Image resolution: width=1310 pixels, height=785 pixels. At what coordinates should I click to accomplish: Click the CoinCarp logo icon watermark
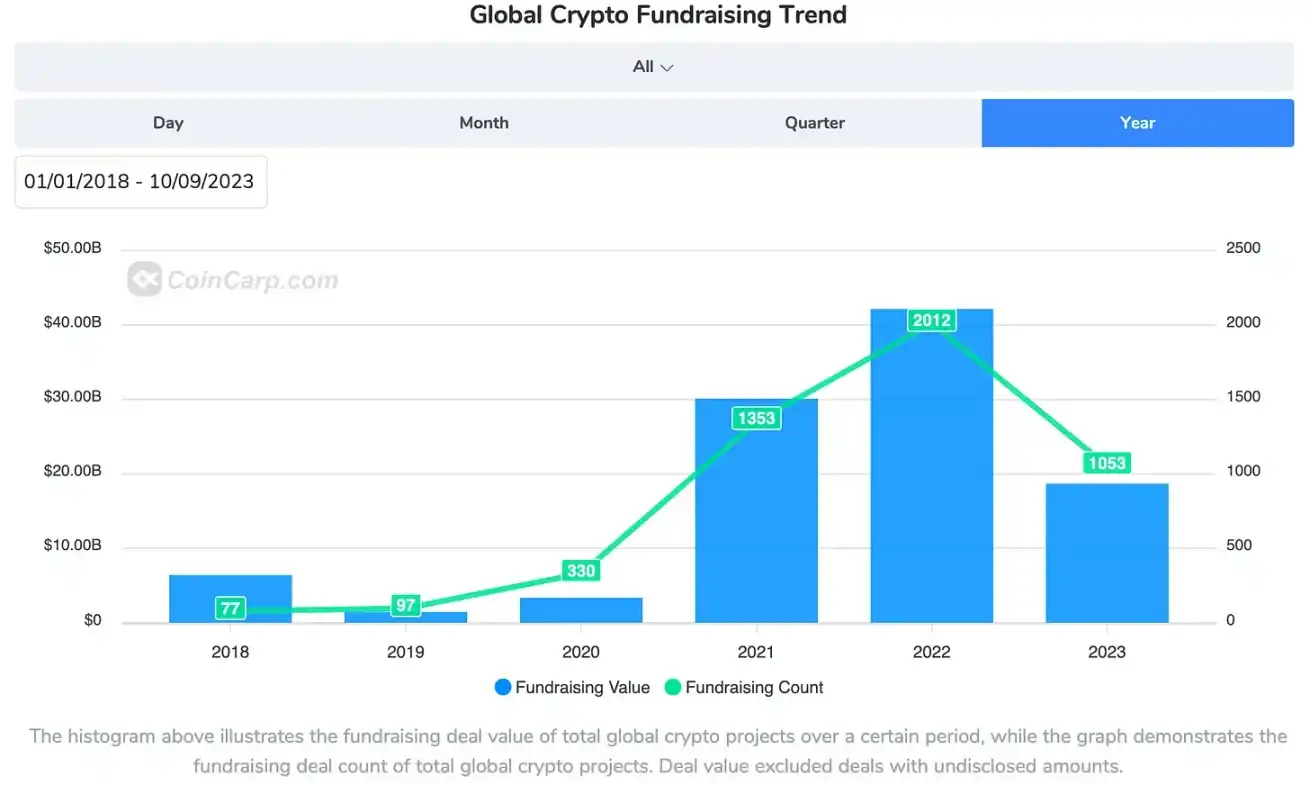coord(145,280)
